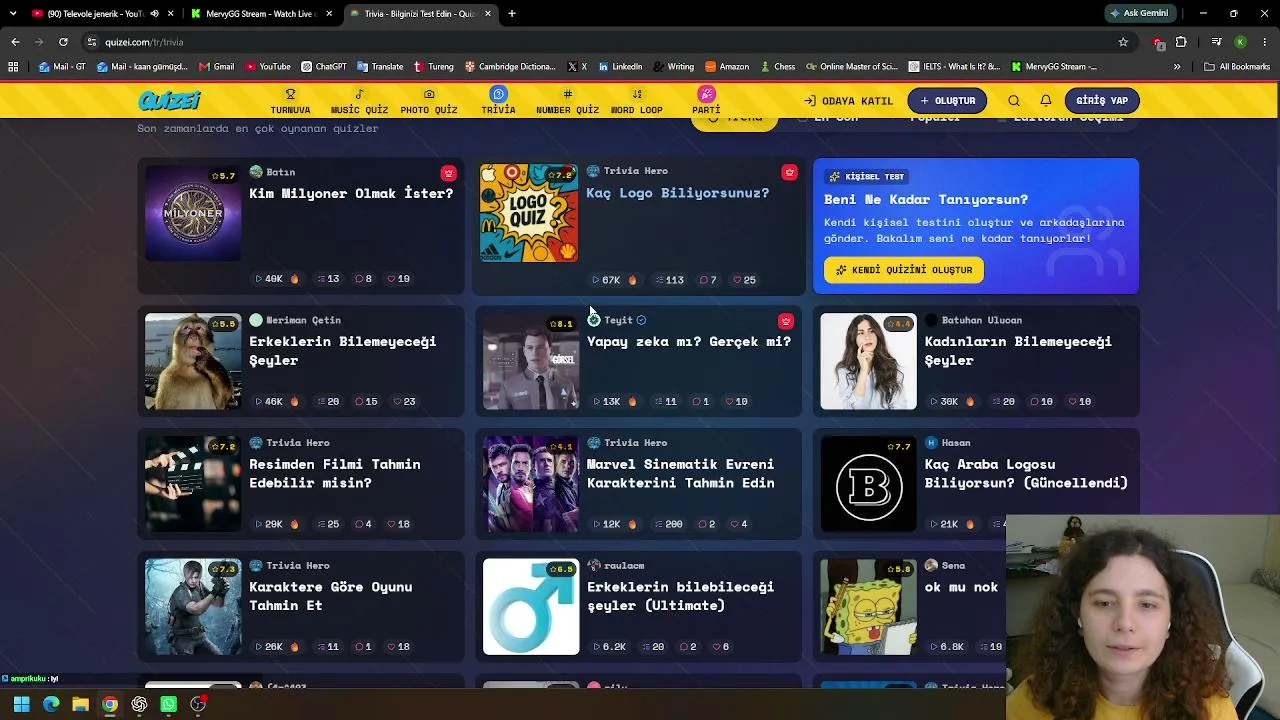Open Marvel Sinematik Evreni quiz title

click(x=680, y=473)
